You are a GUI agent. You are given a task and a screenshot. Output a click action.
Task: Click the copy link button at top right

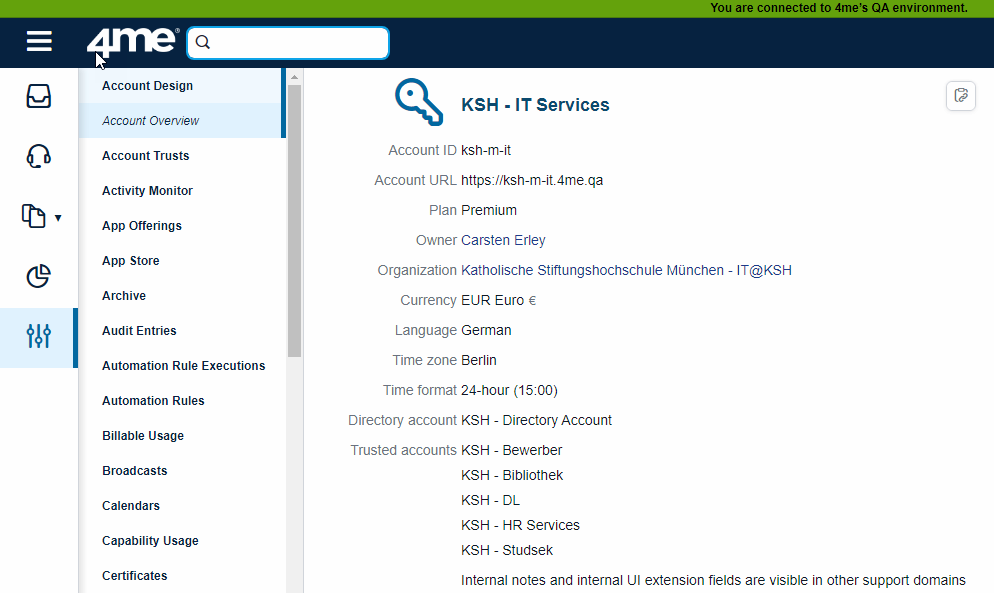[x=961, y=96]
